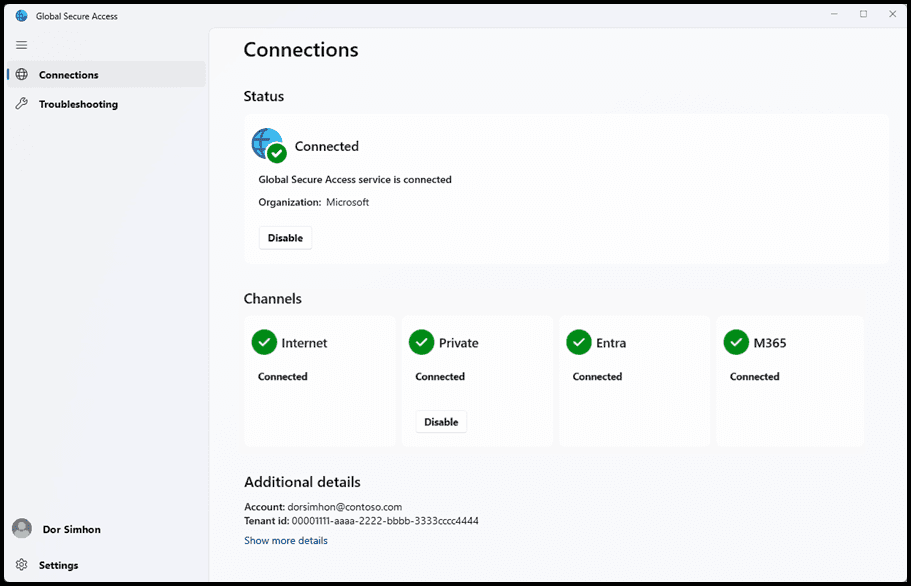911x586 pixels.
Task: Click the Private channel green checkmark
Action: pos(422,342)
